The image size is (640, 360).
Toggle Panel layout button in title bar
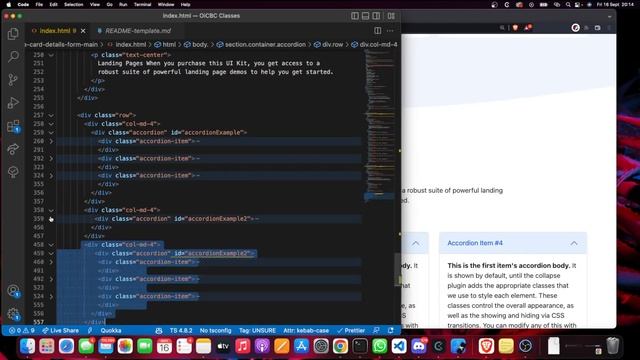click(366, 16)
